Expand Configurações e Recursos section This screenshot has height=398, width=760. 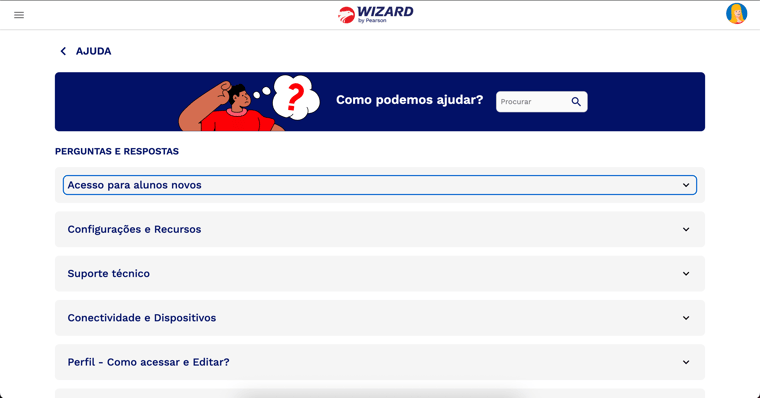[x=380, y=229]
